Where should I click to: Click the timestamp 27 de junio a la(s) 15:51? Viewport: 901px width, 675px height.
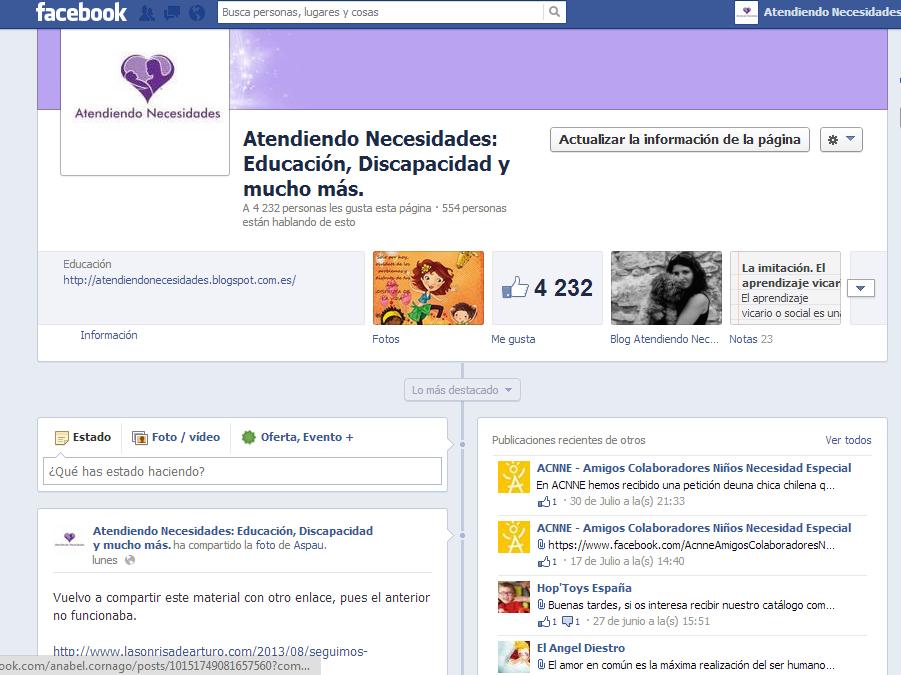click(651, 621)
